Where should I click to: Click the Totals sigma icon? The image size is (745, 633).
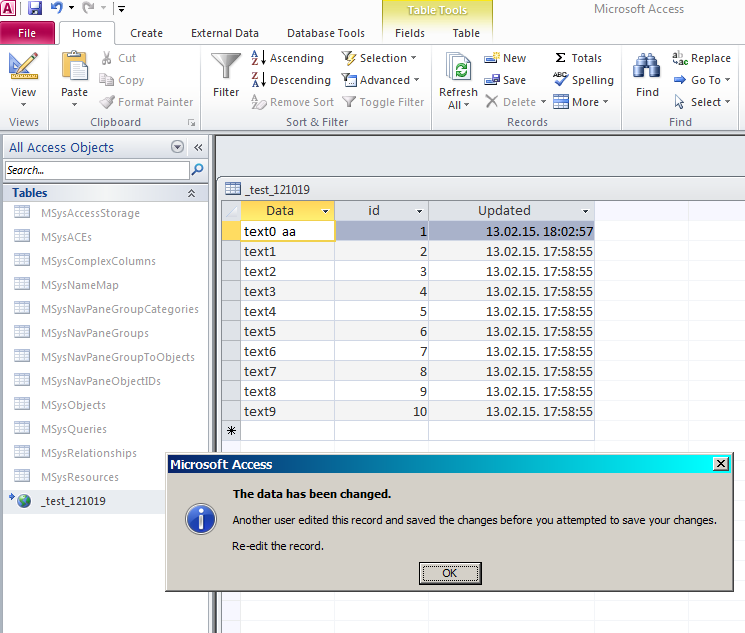pos(561,58)
